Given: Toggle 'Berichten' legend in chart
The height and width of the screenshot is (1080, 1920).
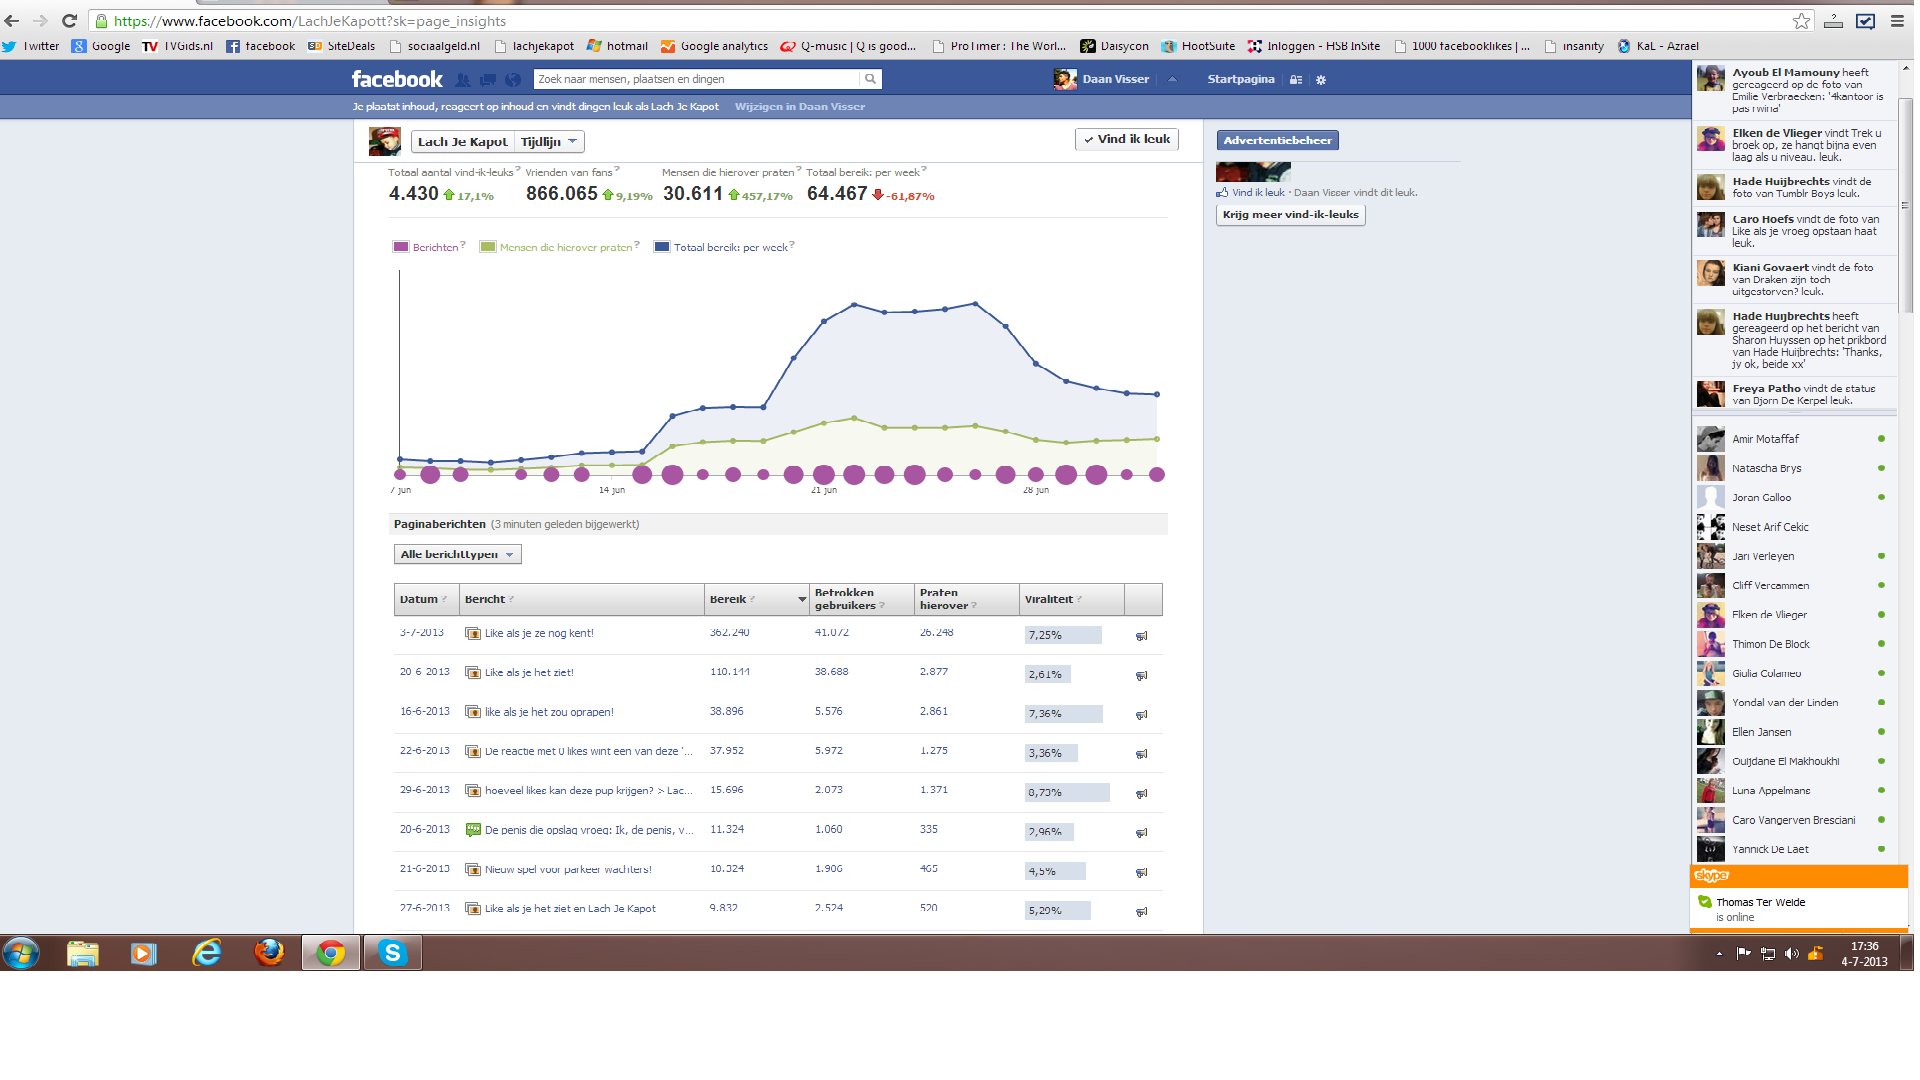Looking at the screenshot, I should [428, 247].
